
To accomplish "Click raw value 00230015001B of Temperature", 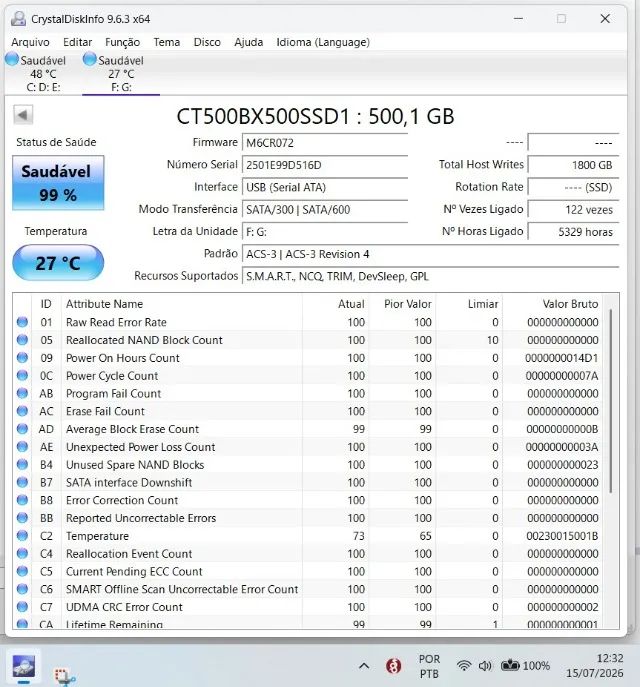I will [x=562, y=536].
